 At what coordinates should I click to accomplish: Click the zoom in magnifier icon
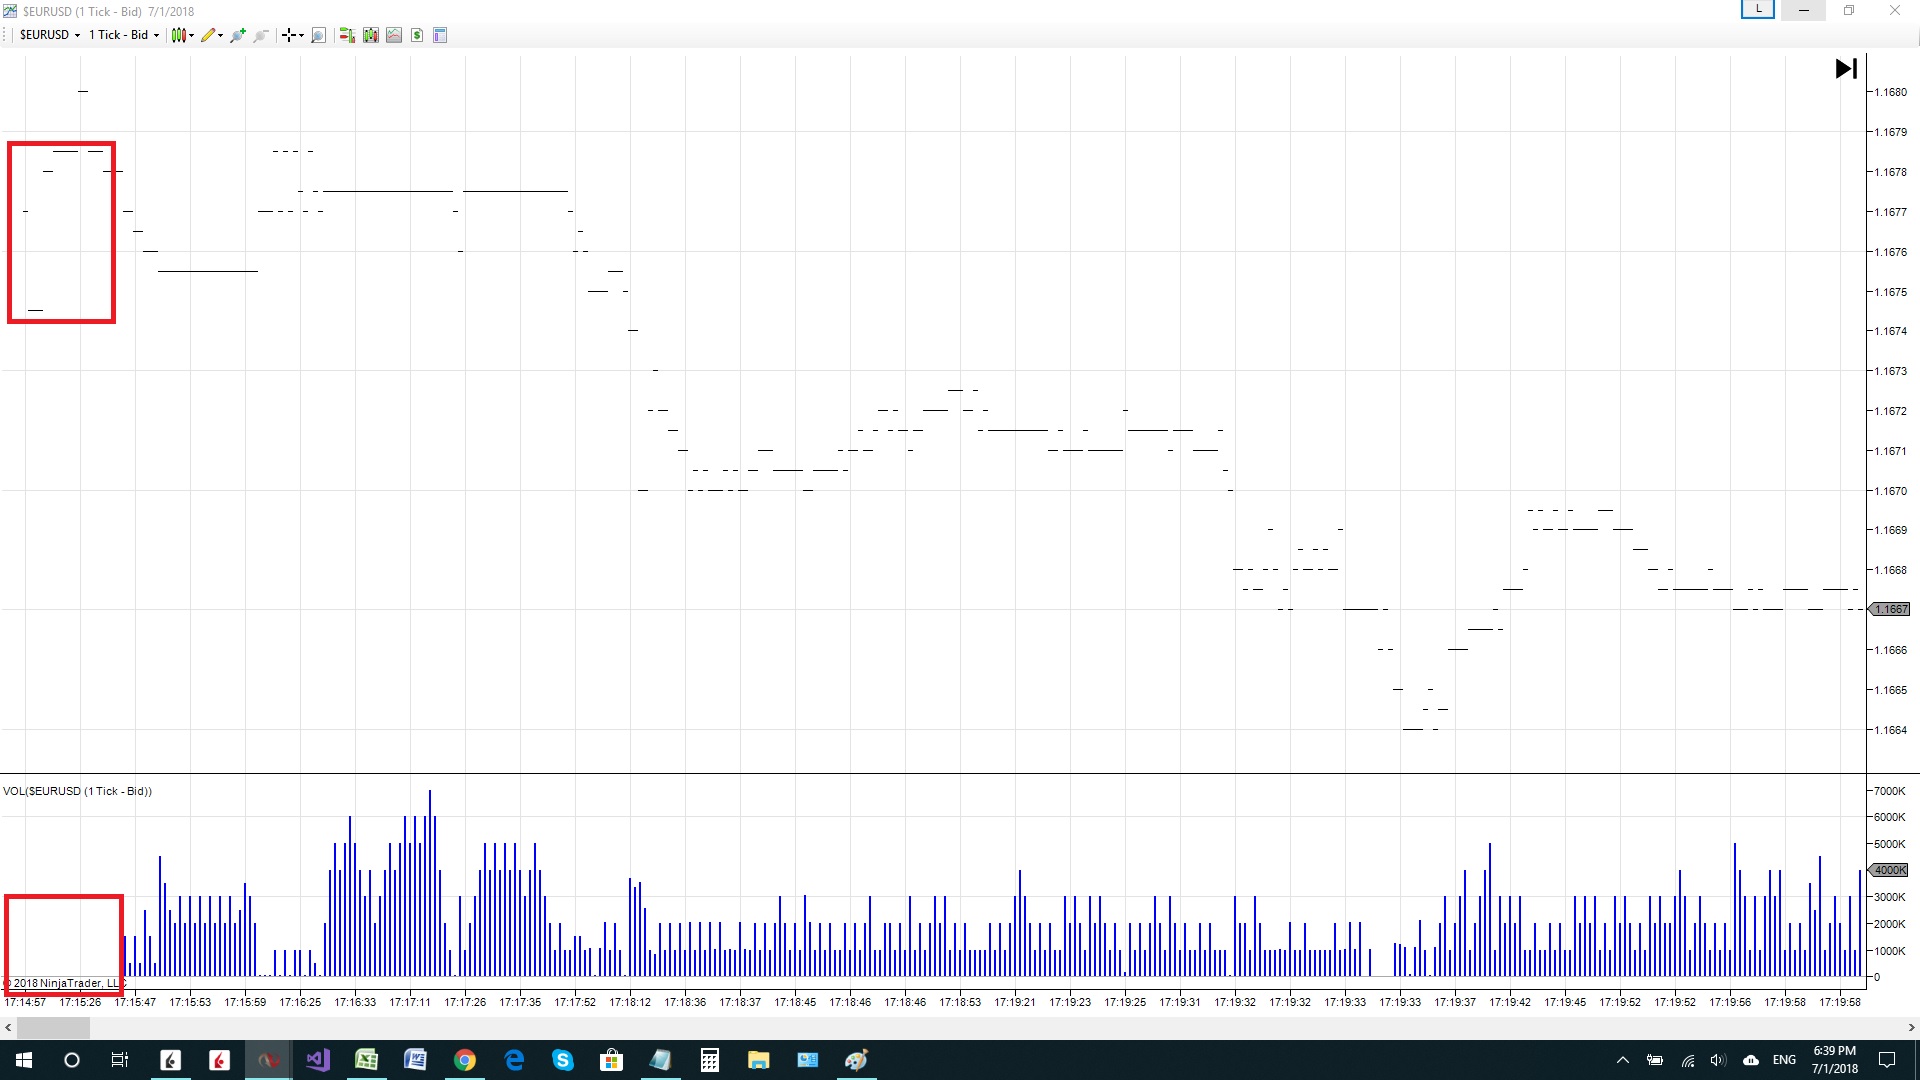point(237,35)
